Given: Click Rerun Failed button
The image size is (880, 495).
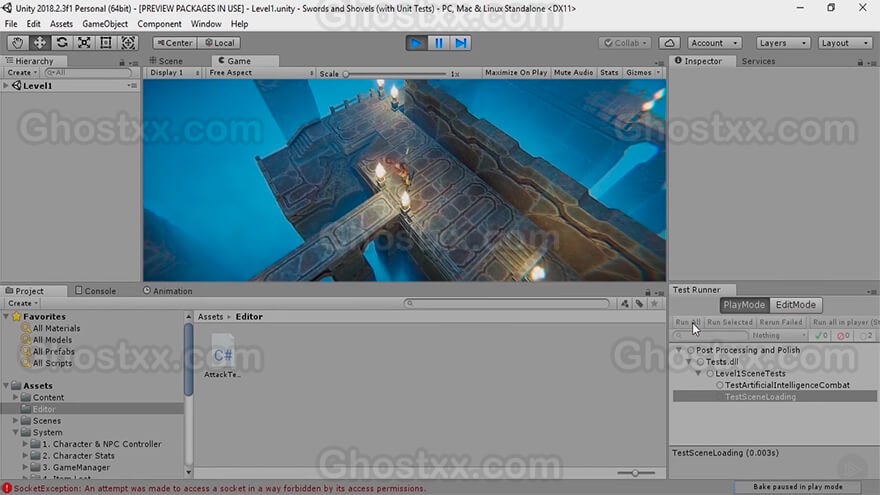Looking at the screenshot, I should pyautogui.click(x=781, y=322).
